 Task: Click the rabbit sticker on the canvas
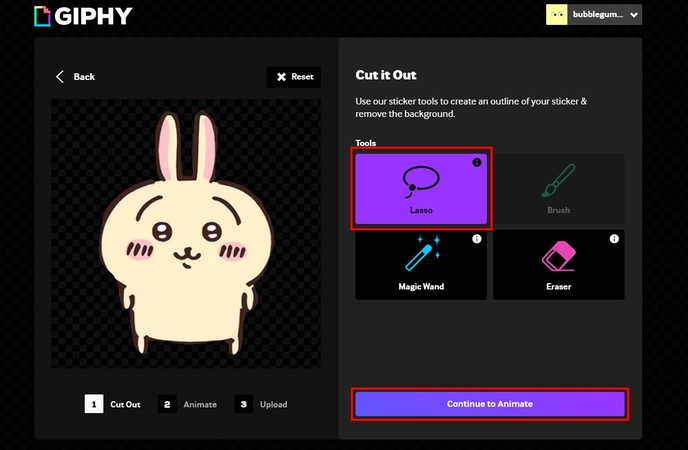pyautogui.click(x=186, y=233)
